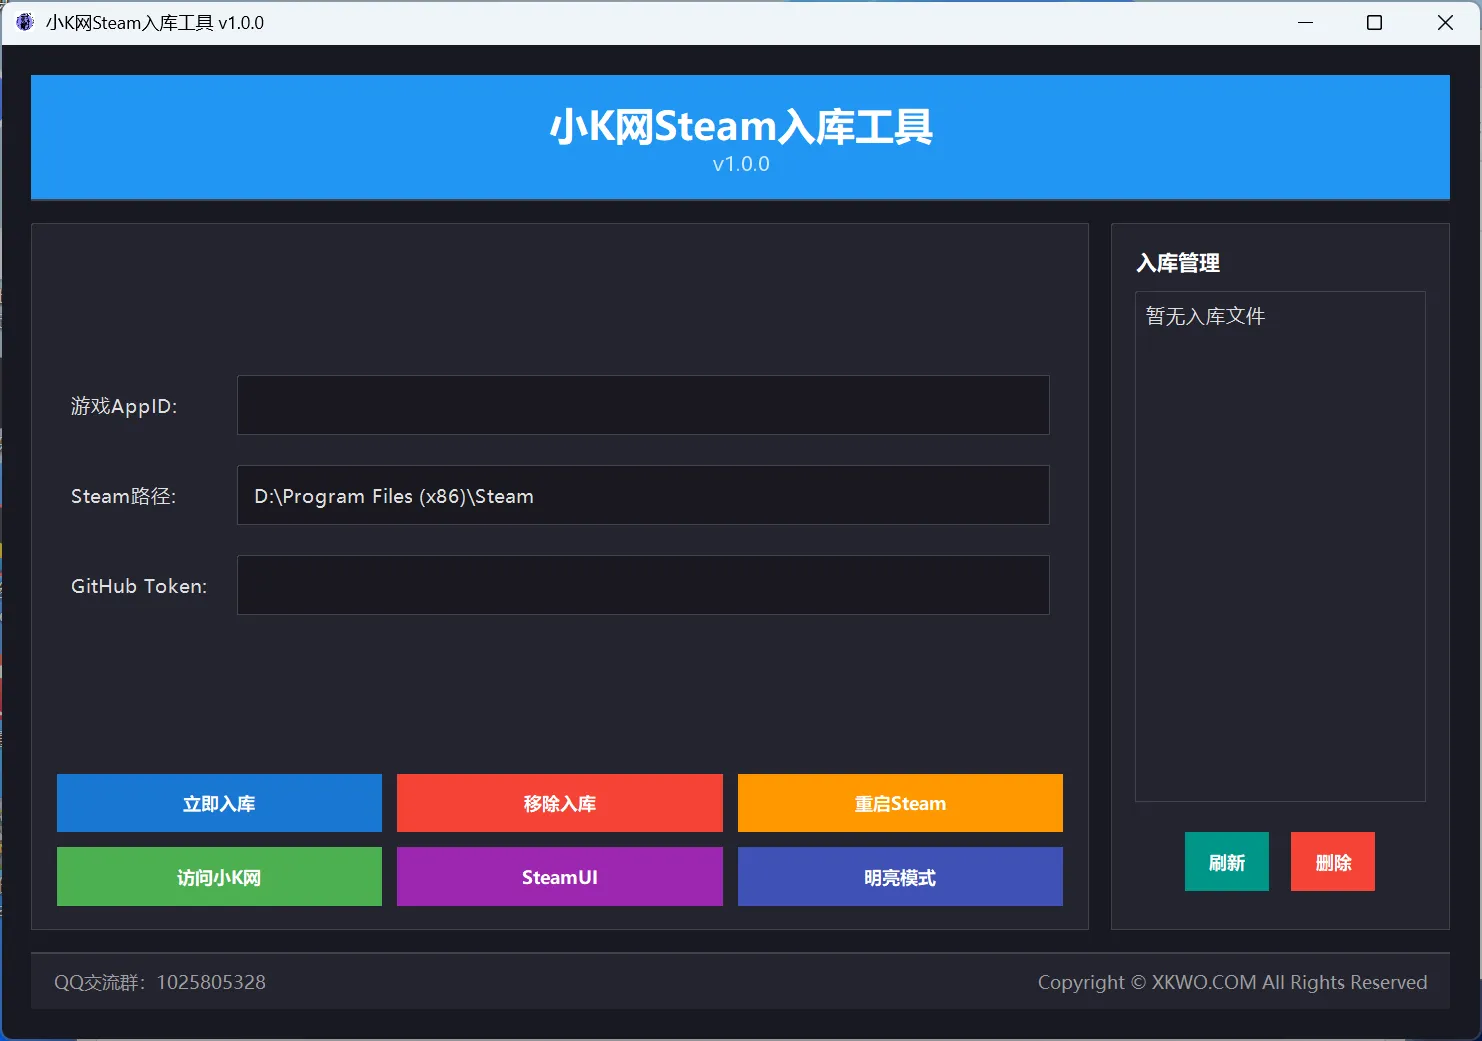Launch SteamUI with the purple button

click(559, 877)
